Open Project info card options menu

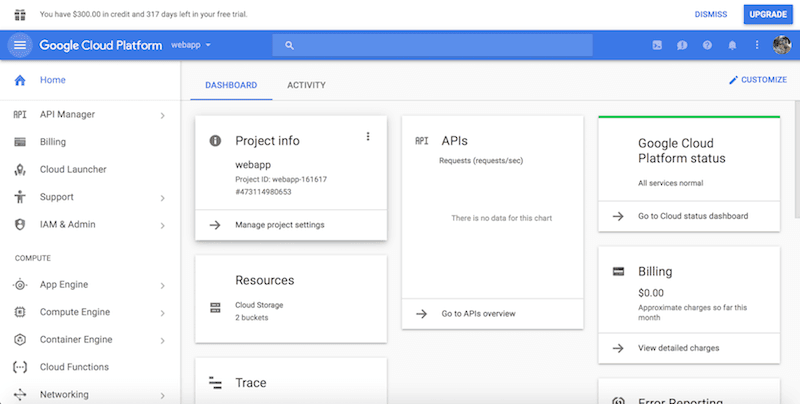click(x=368, y=137)
